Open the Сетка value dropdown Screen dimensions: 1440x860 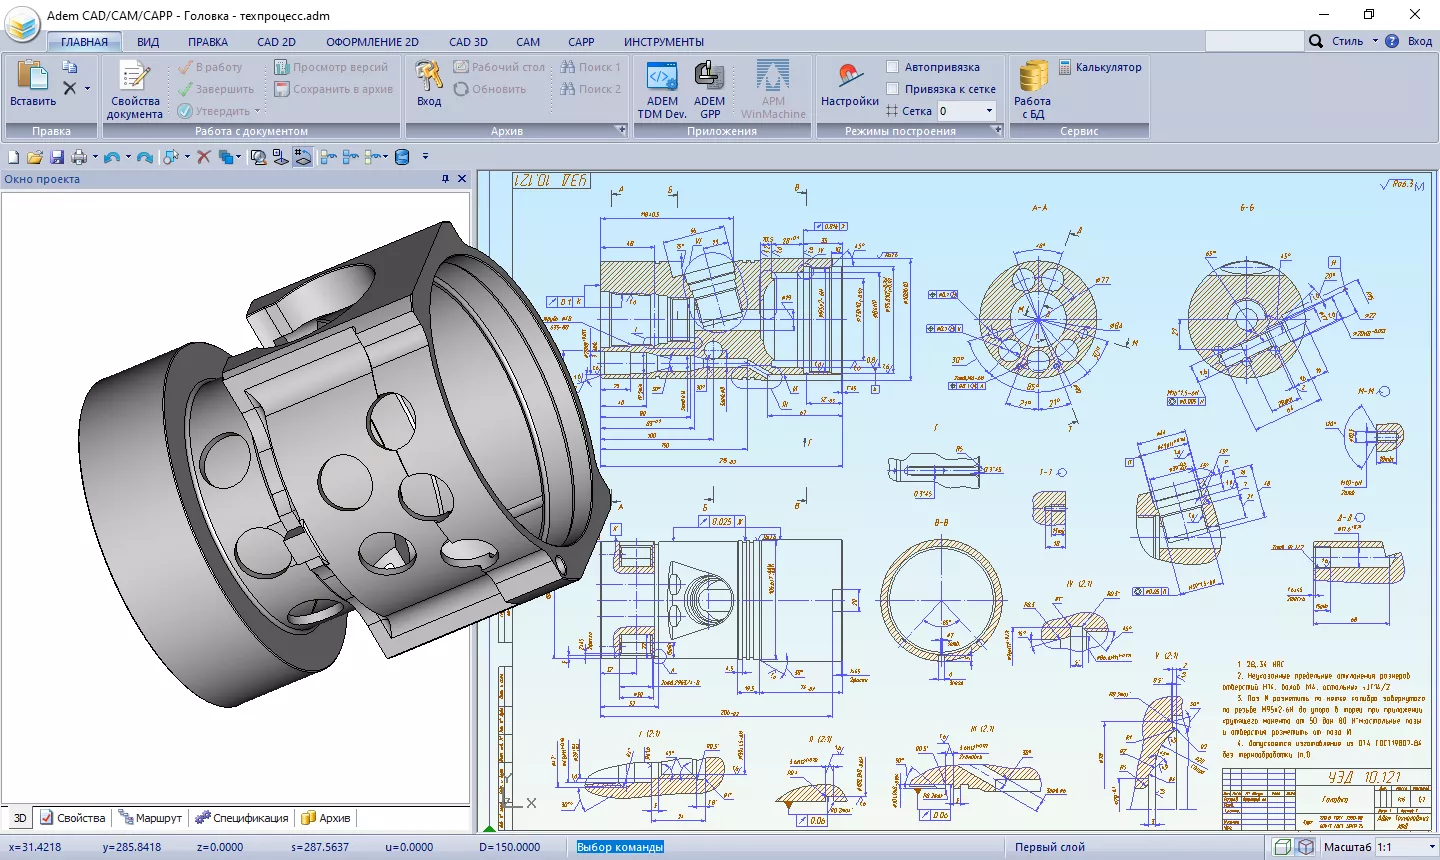pyautogui.click(x=990, y=111)
